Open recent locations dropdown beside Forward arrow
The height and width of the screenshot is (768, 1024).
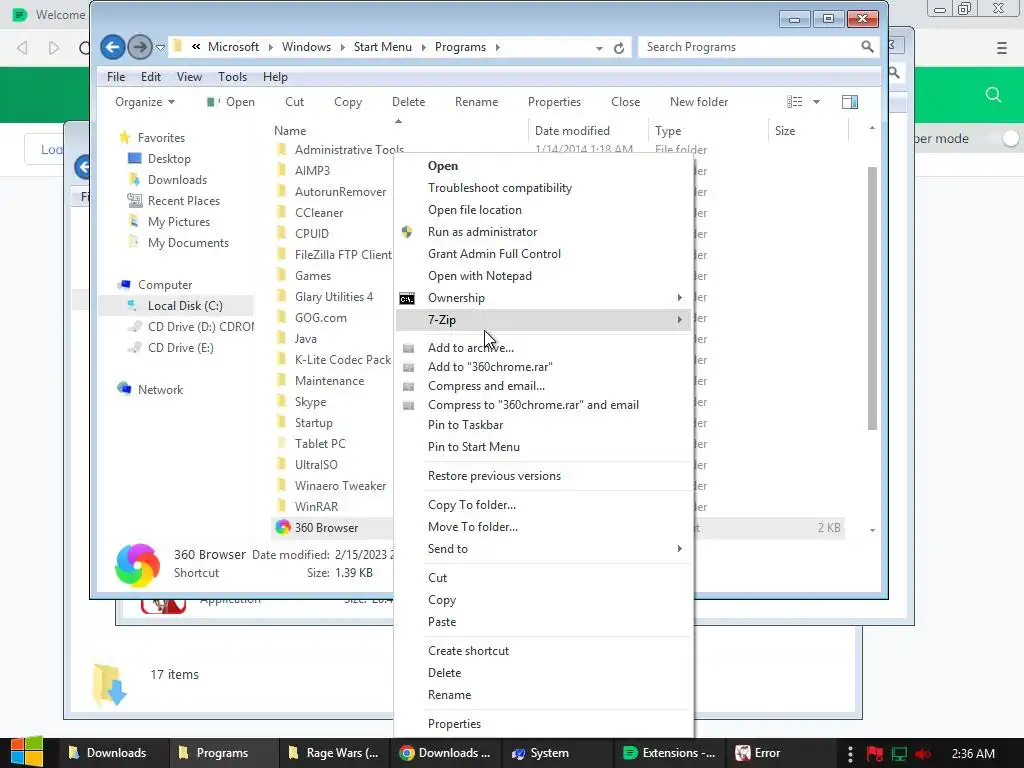point(160,47)
